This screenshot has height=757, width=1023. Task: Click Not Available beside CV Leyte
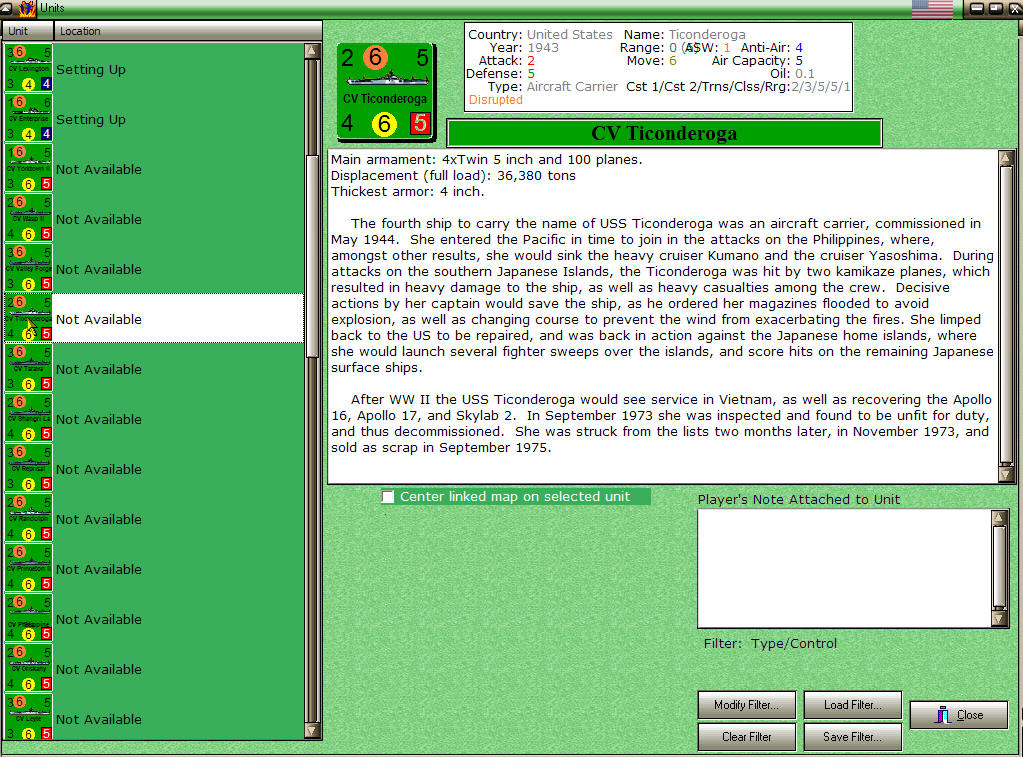coord(99,719)
